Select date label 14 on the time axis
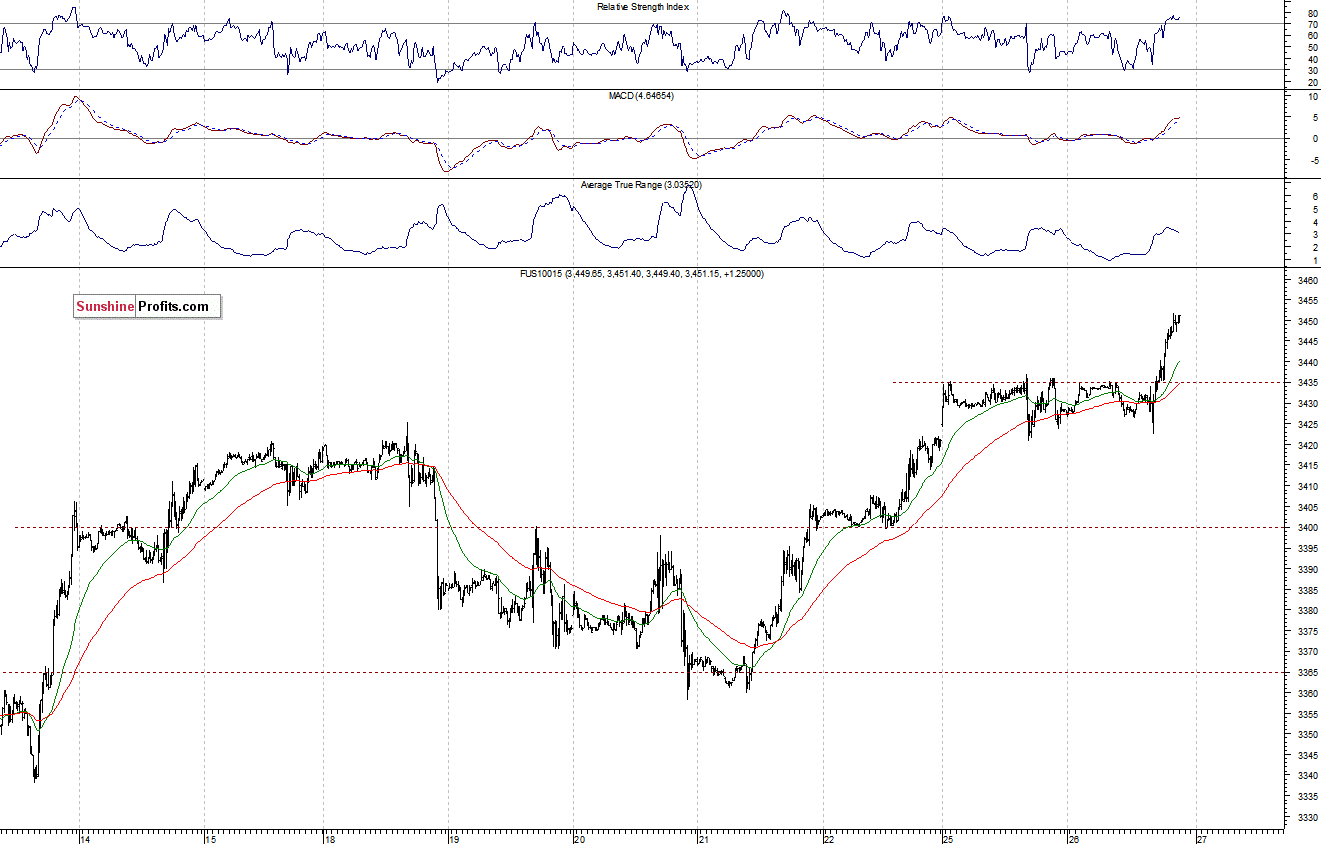Image resolution: width=1321 pixels, height=844 pixels. tap(85, 838)
